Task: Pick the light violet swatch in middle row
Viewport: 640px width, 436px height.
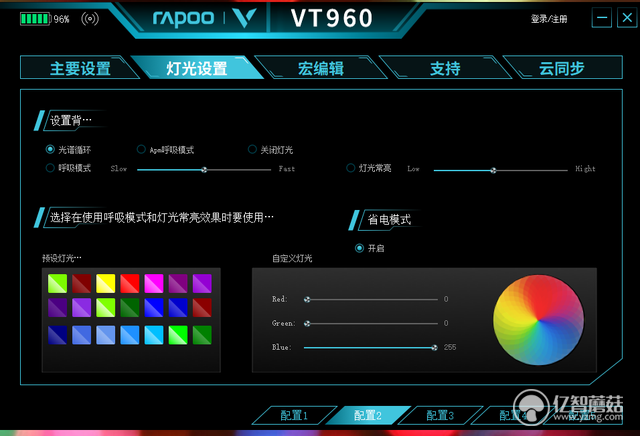Action: (82, 308)
